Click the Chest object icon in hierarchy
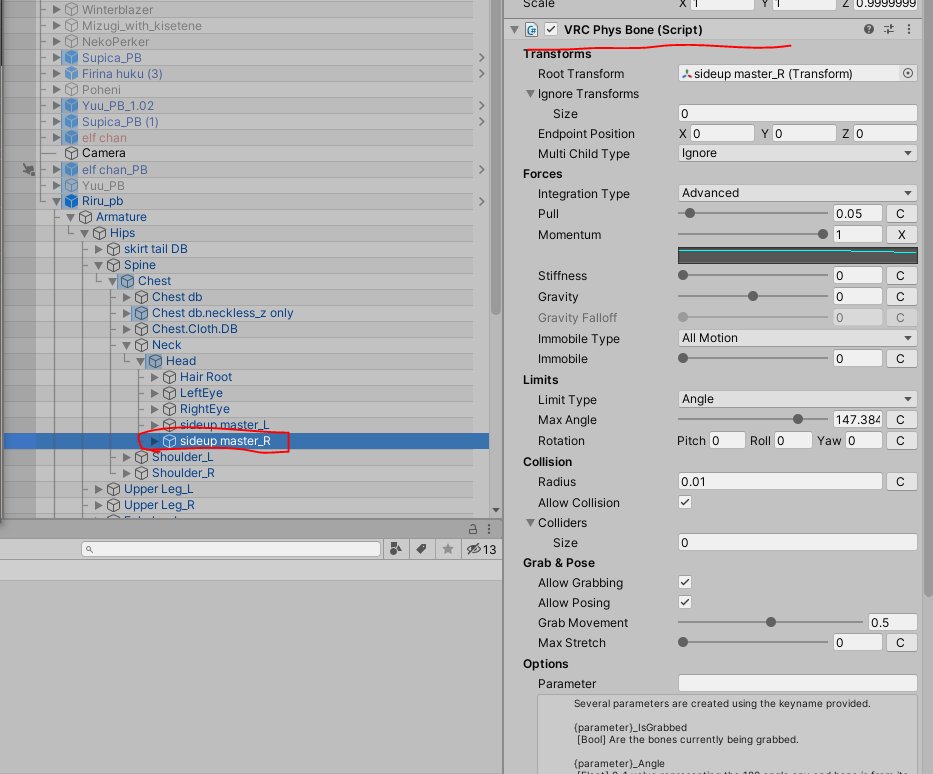 coord(127,281)
